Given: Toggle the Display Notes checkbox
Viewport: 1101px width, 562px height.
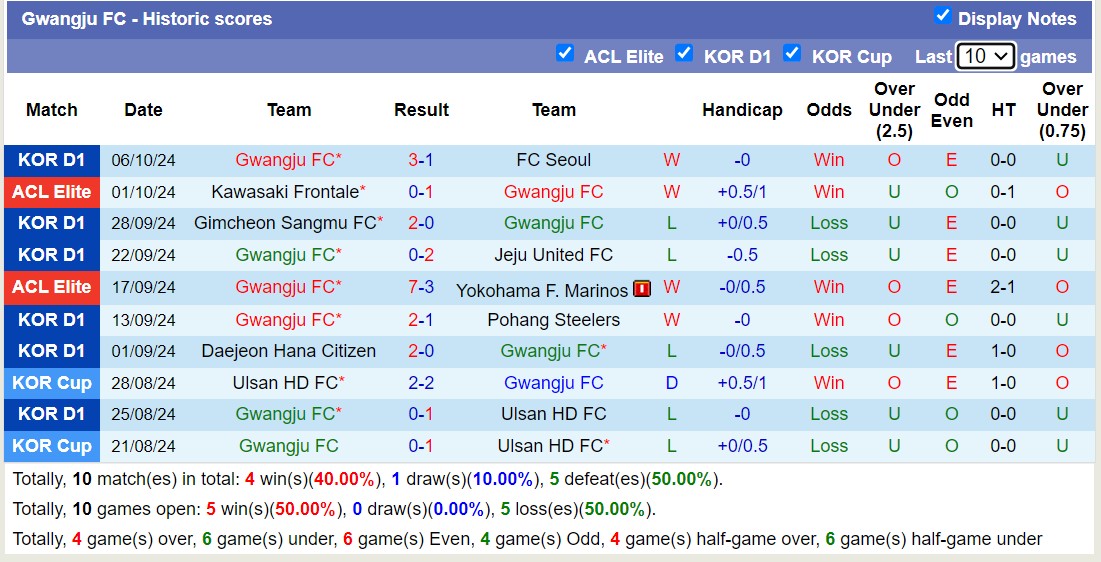Looking at the screenshot, I should (x=942, y=15).
